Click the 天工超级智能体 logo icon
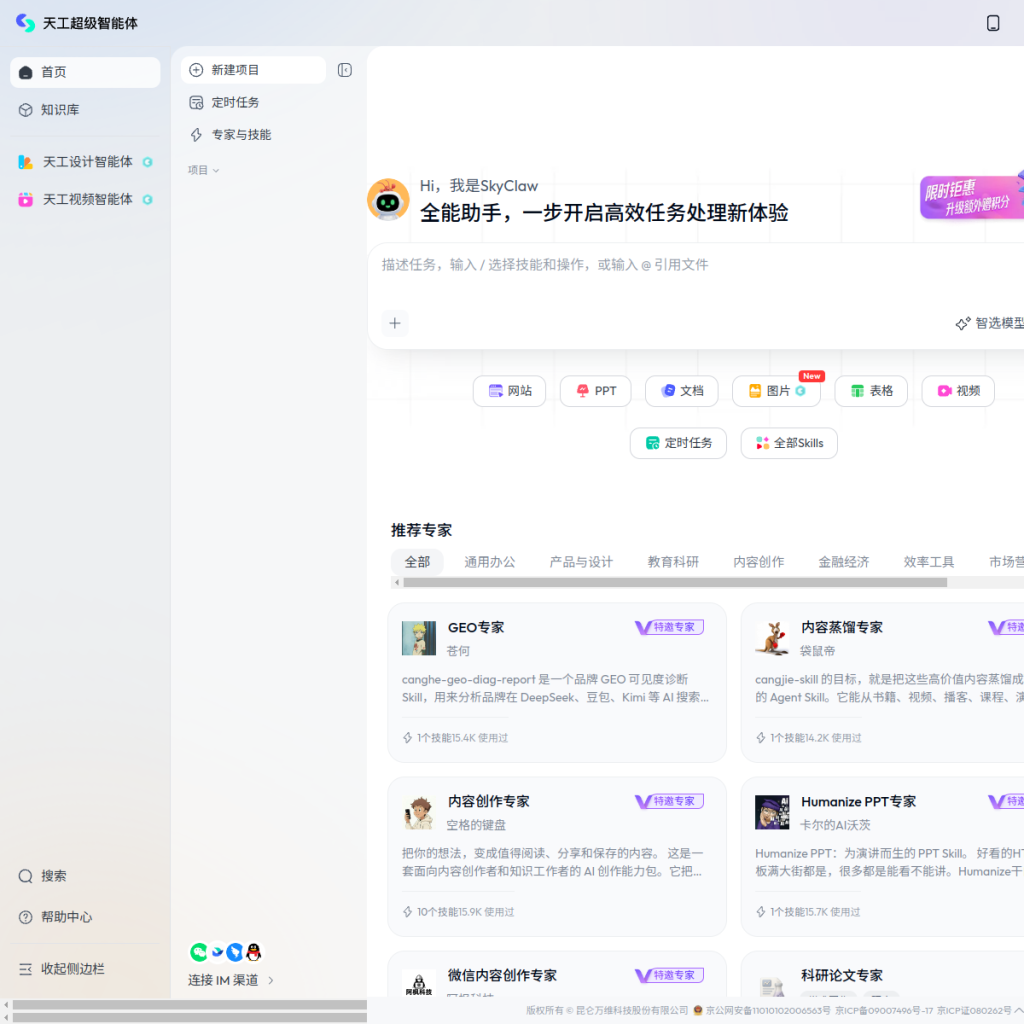Viewport: 1024px width, 1024px height. pyautogui.click(x=25, y=23)
